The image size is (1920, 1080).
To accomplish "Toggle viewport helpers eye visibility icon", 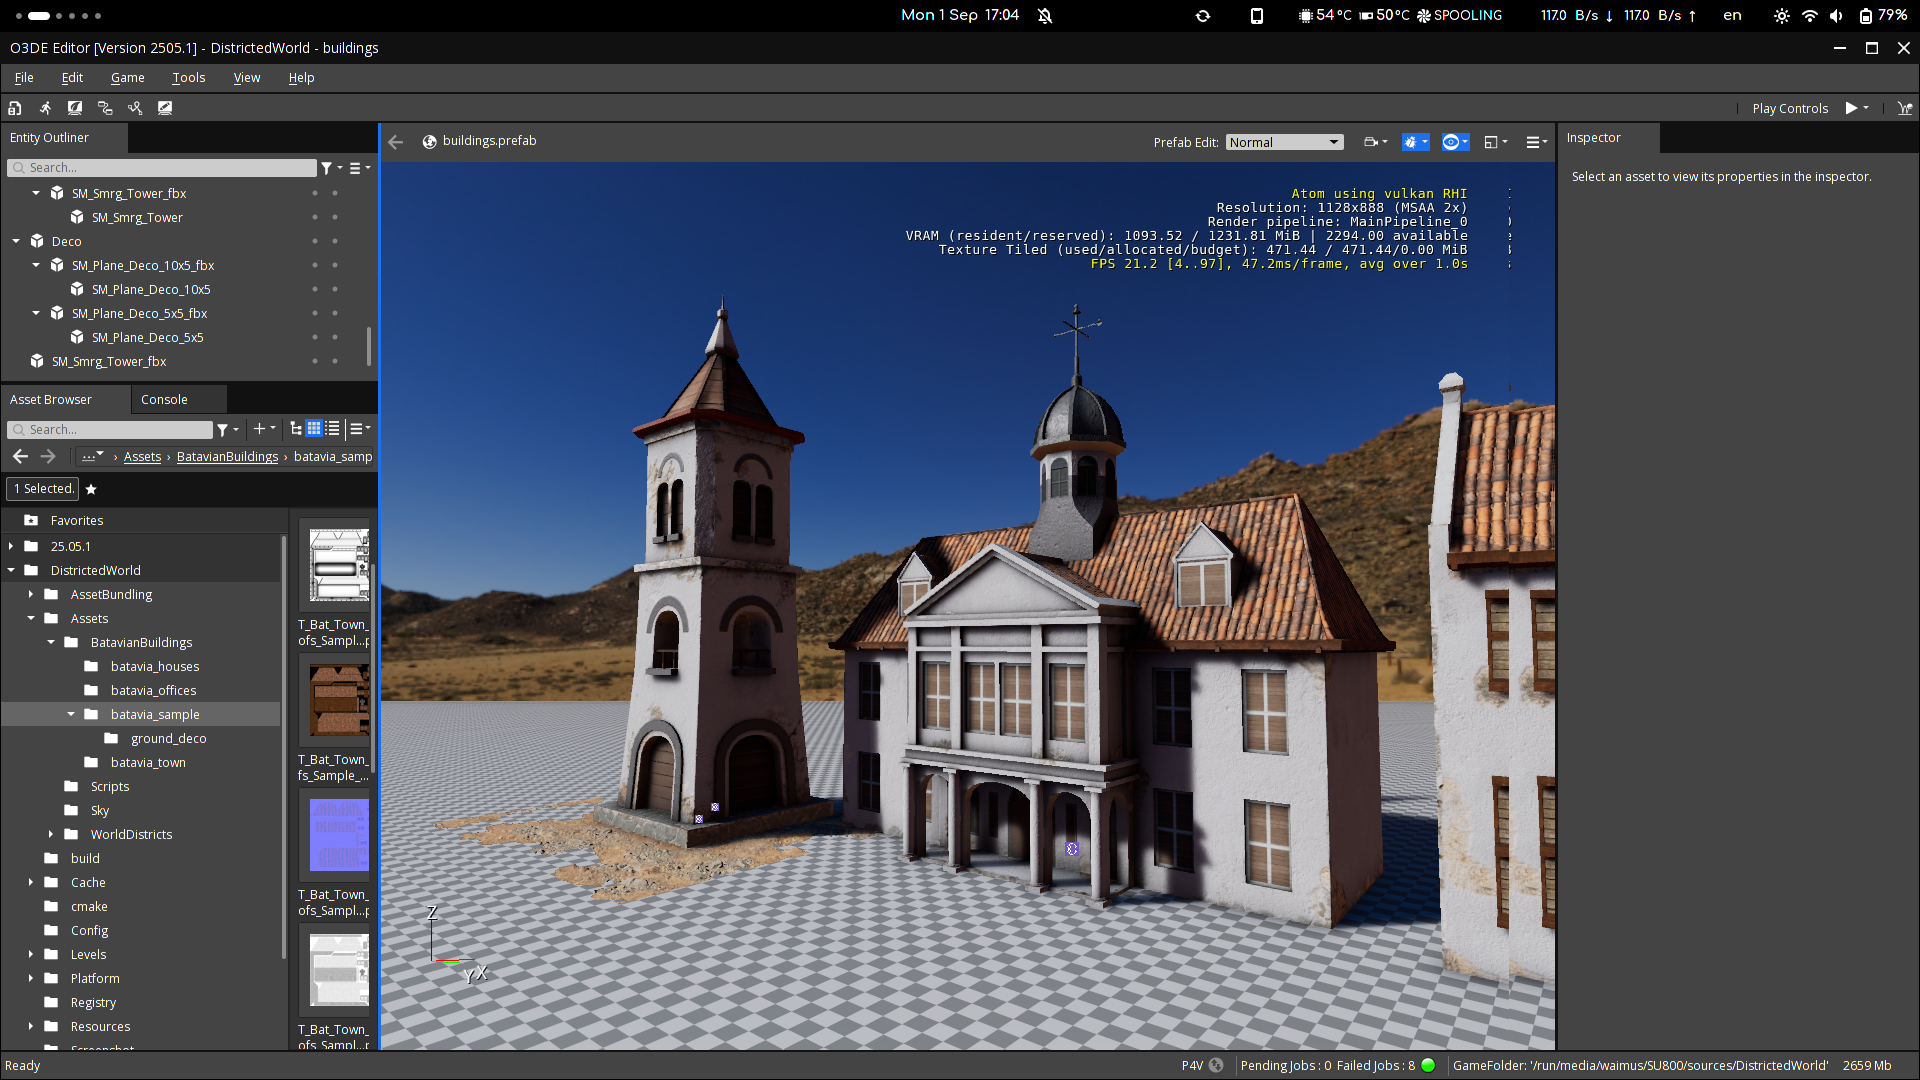I will pos(1451,142).
